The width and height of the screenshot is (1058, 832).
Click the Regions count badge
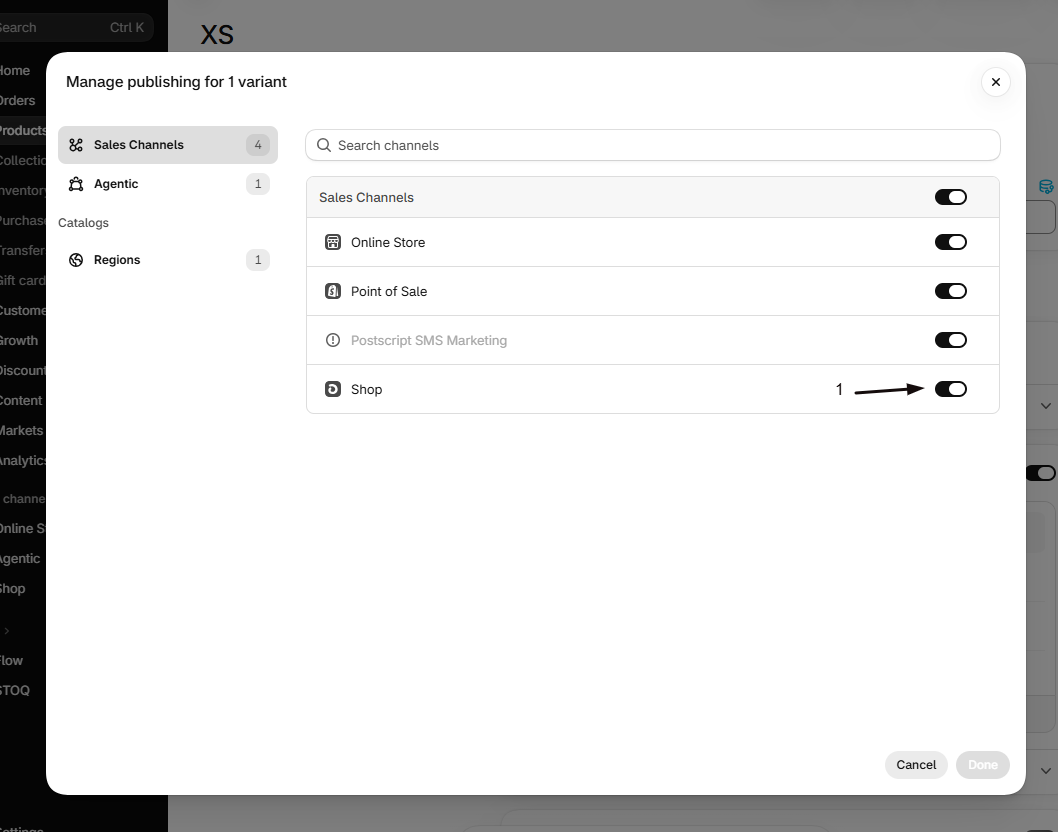pos(258,260)
